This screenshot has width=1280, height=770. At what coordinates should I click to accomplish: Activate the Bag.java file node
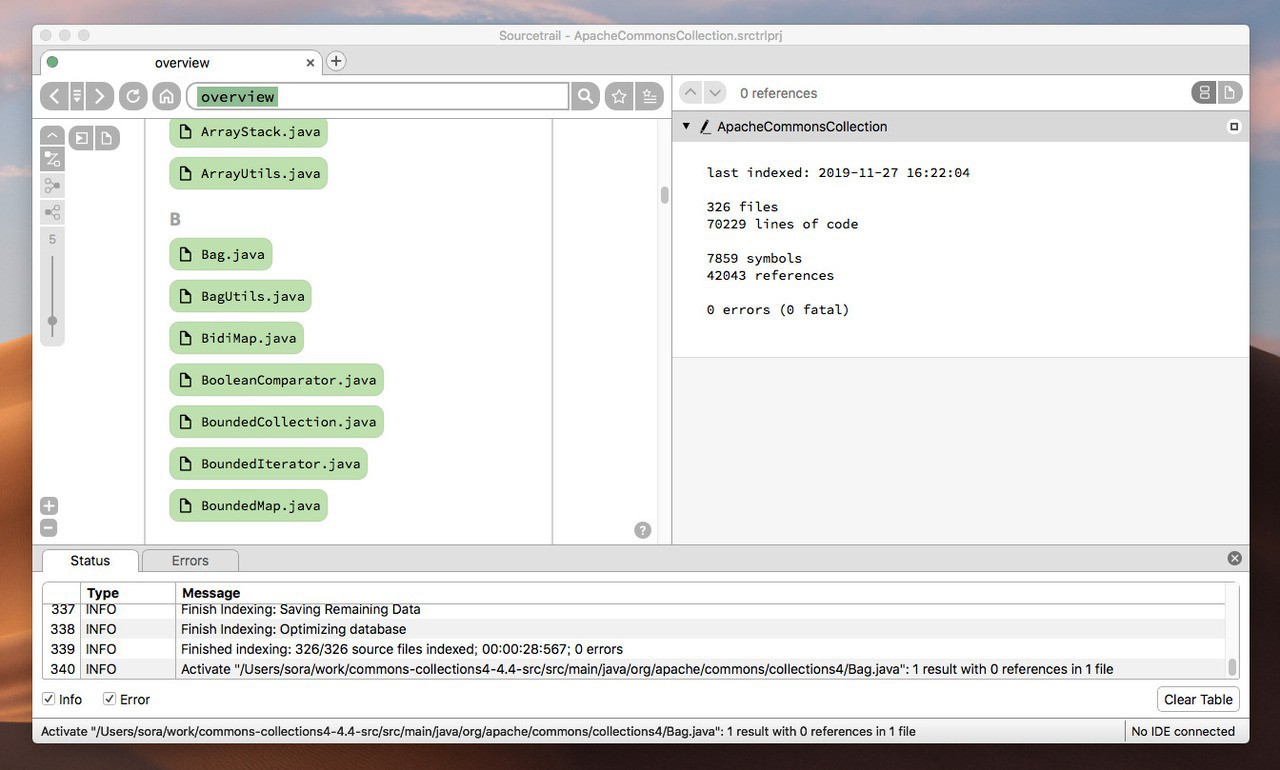(221, 254)
